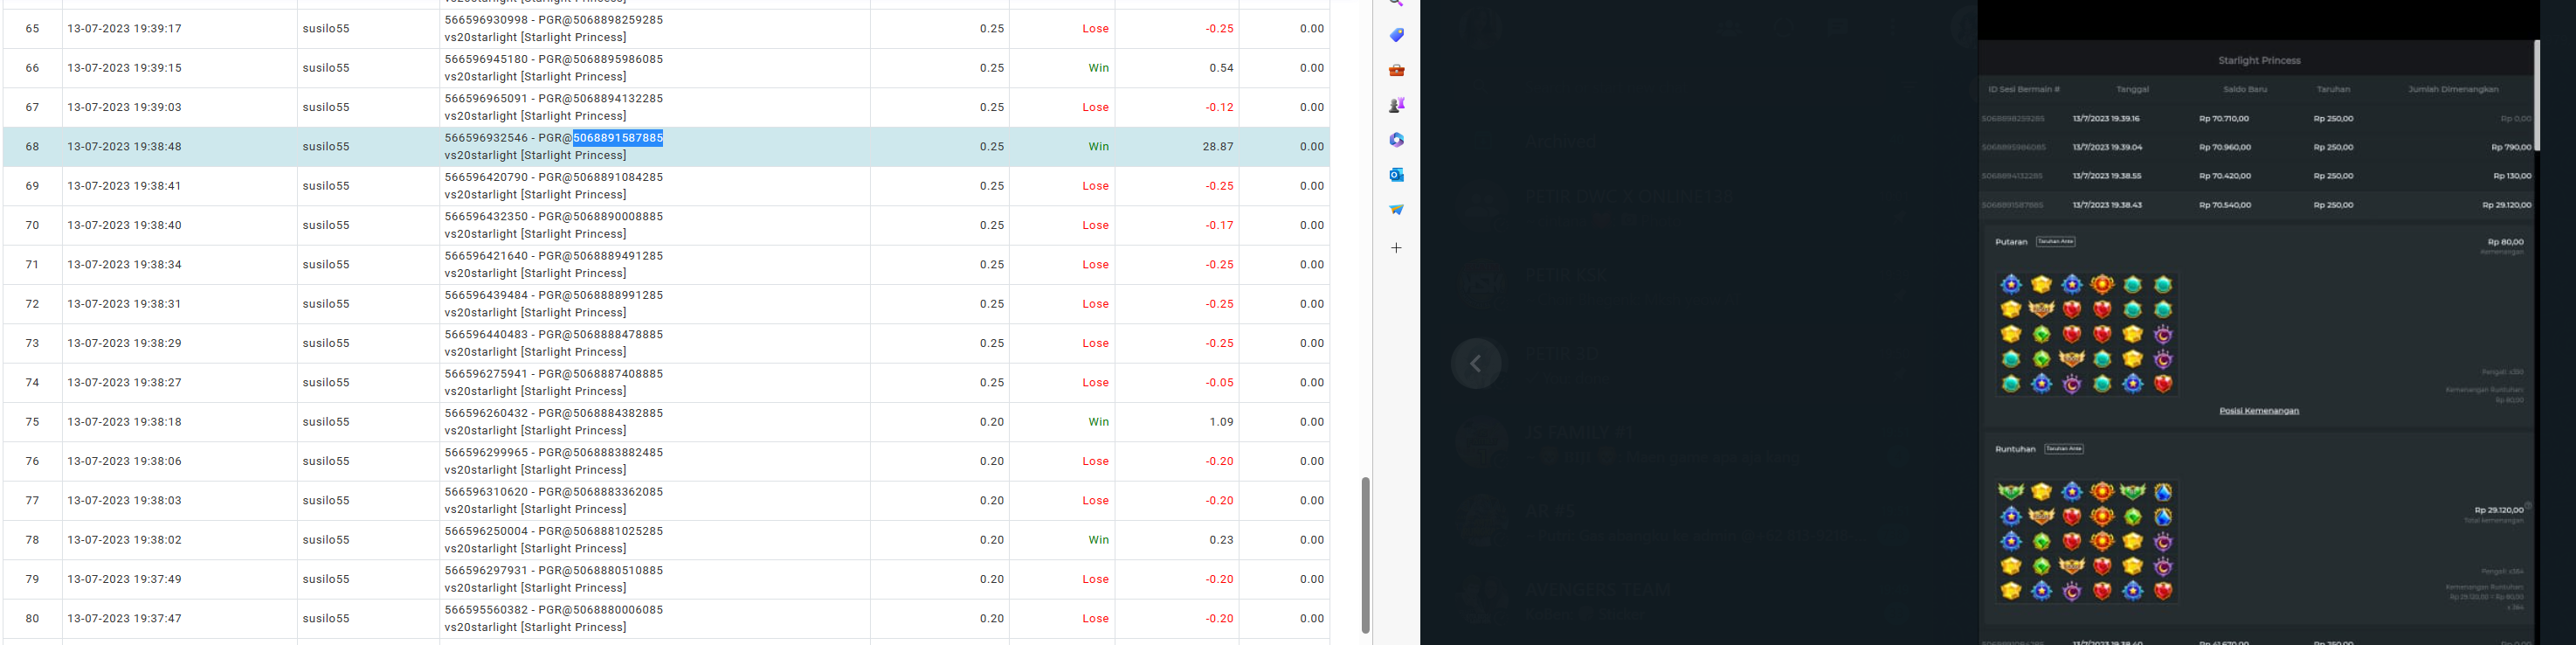Click row number 71
2576x645 pixels.
[x=32, y=265]
